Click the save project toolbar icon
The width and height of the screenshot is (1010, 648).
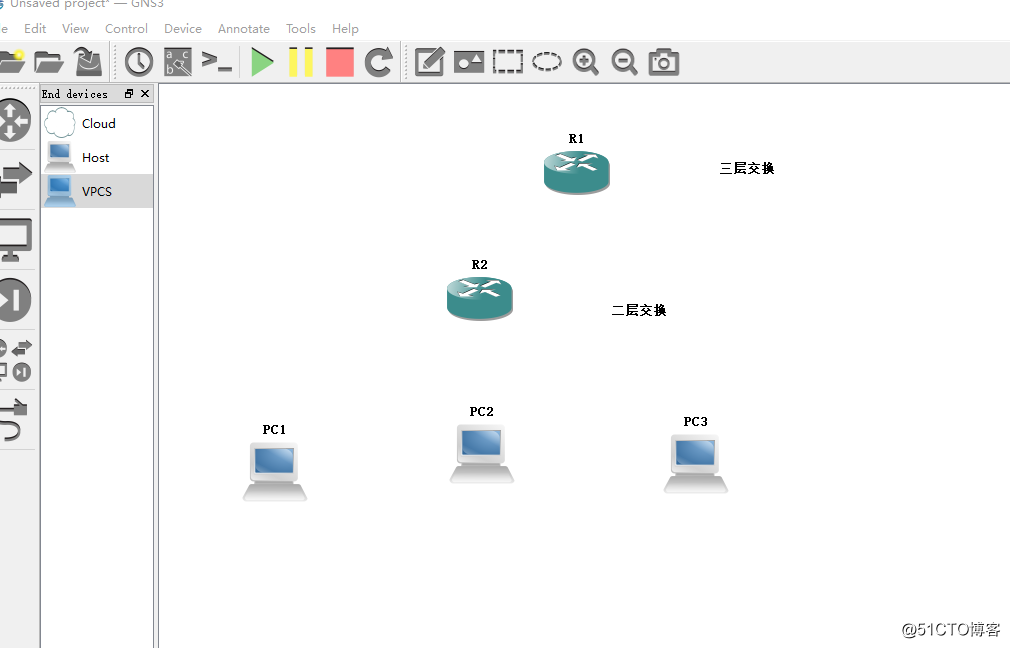(88, 62)
